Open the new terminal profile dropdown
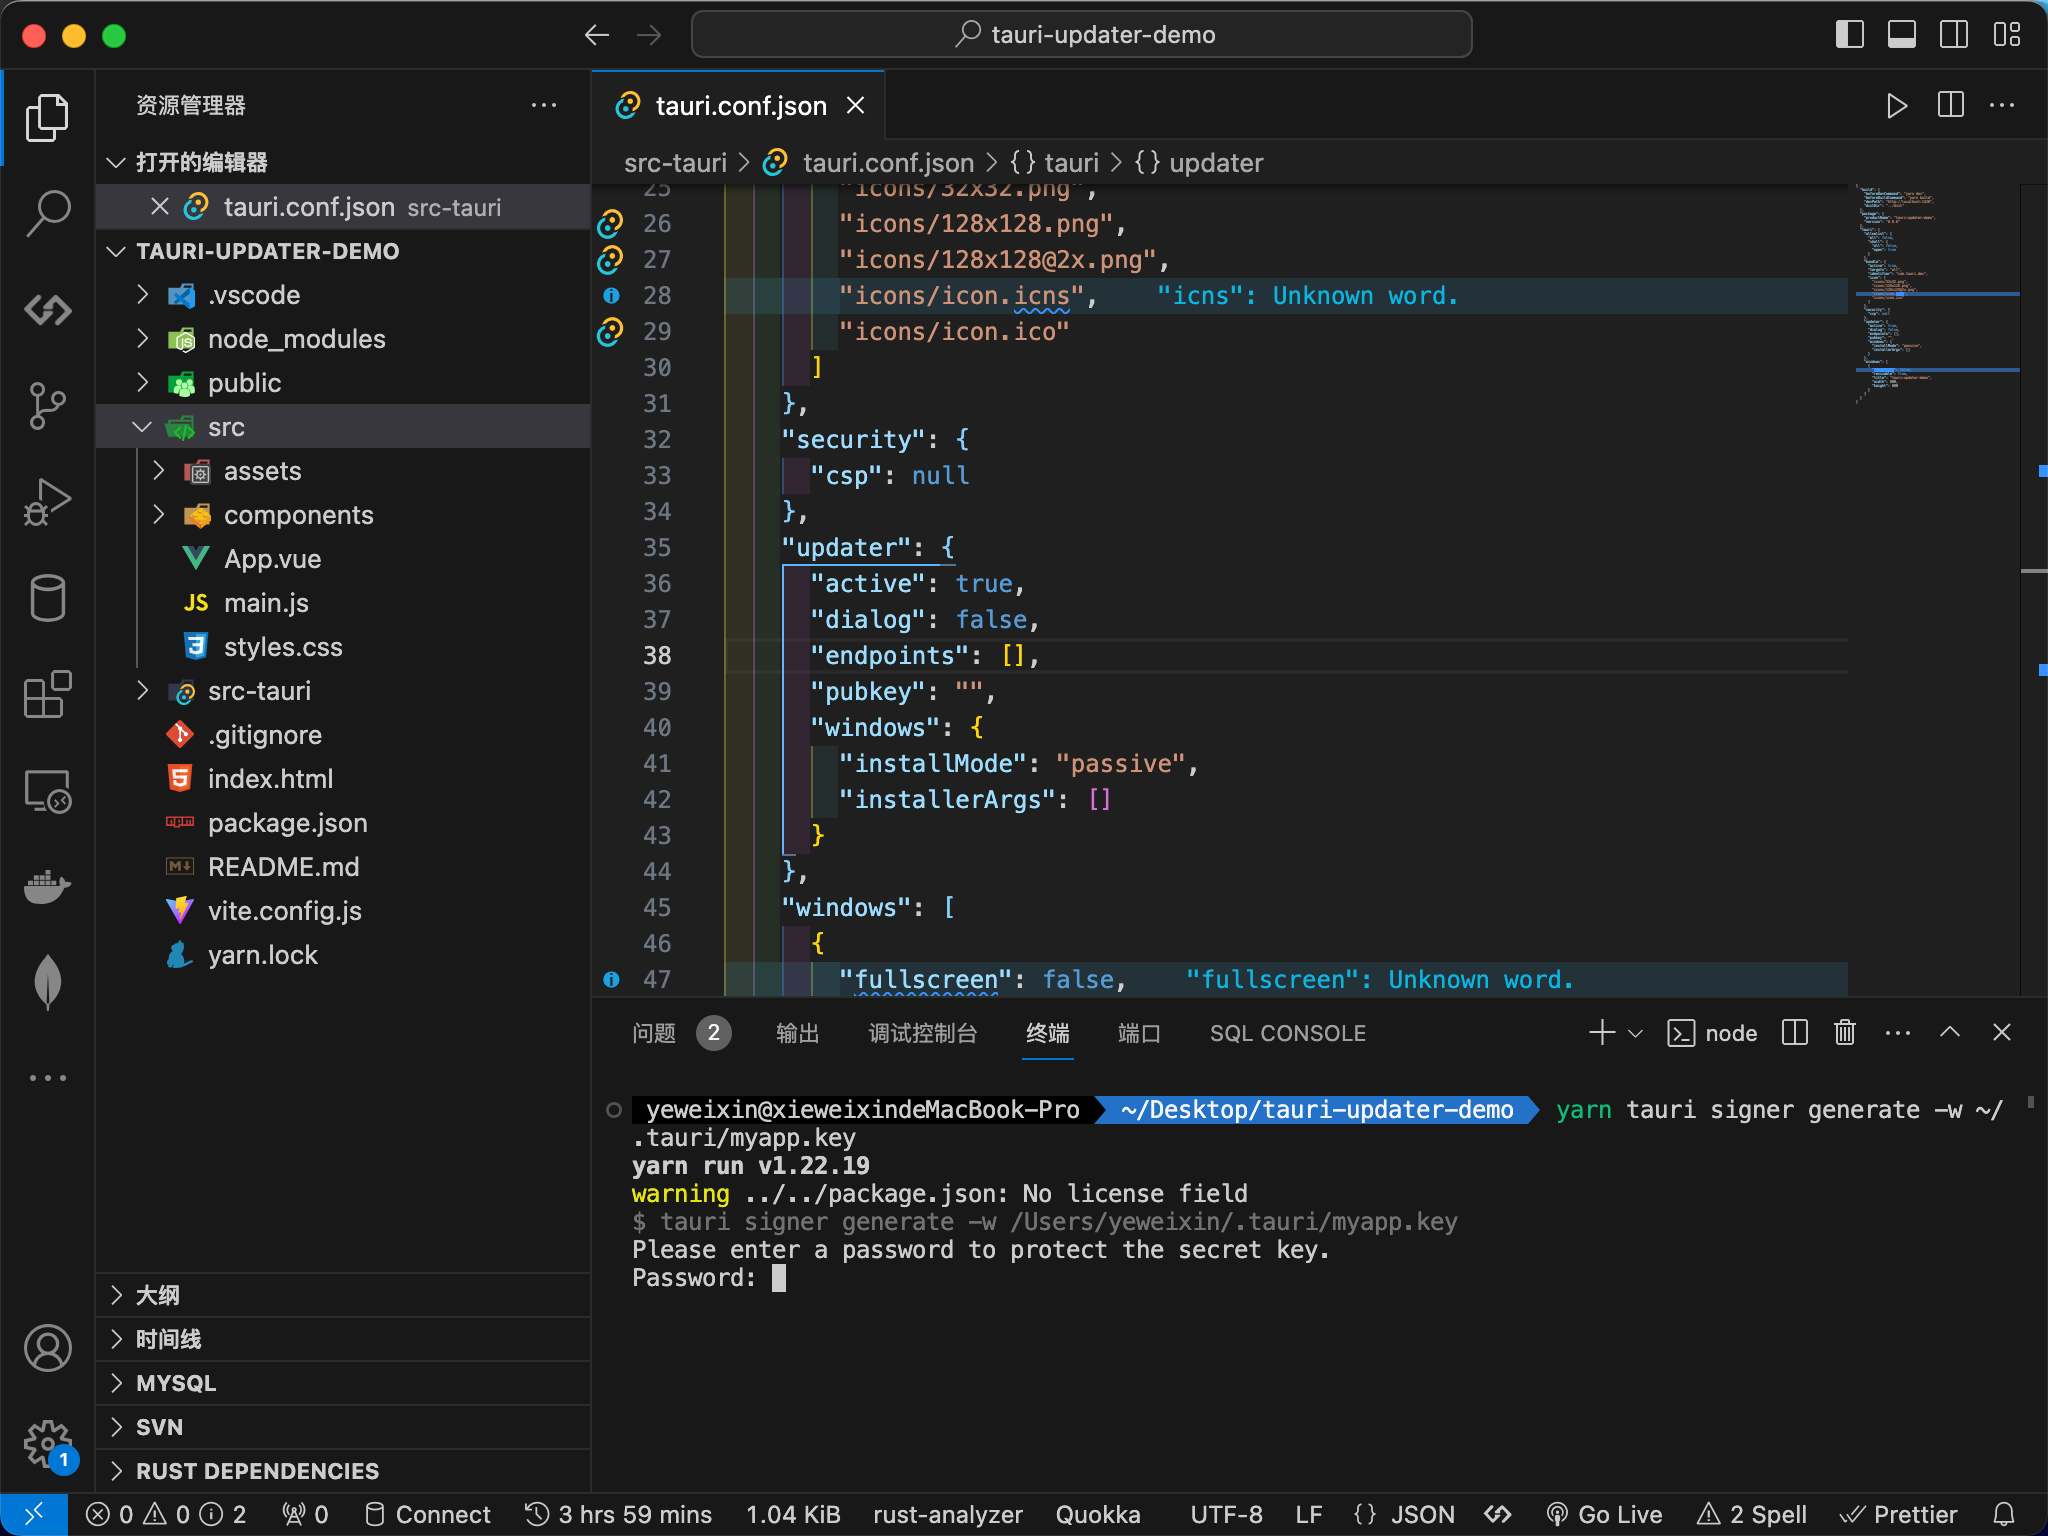Screen dimensions: 2048x1536 pyautogui.click(x=1636, y=1033)
